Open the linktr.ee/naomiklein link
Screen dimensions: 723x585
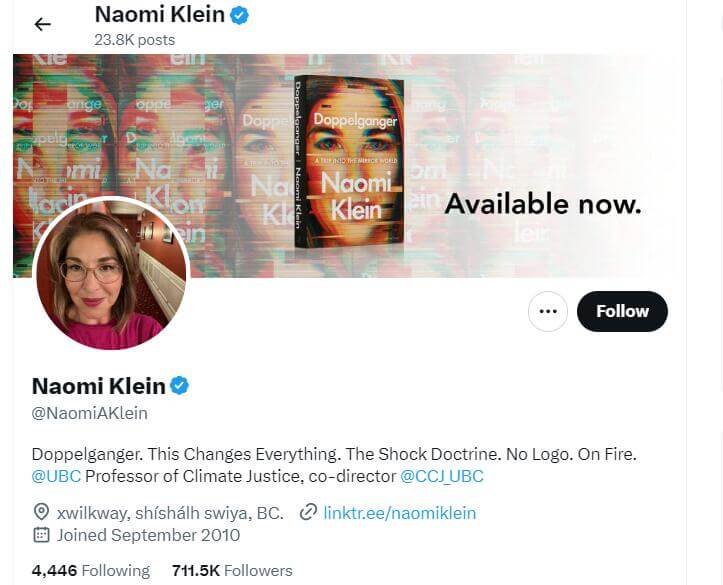399,513
